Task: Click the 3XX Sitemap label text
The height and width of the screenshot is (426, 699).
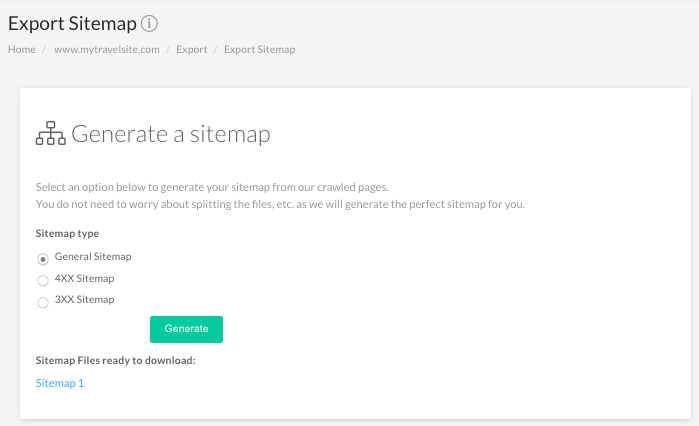Action: (x=85, y=299)
